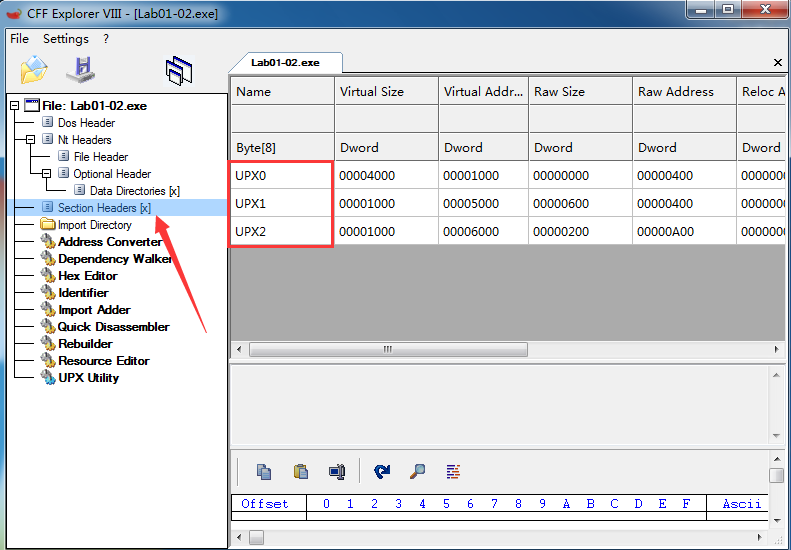Close the Lab01-02.exe tab with the X
The height and width of the screenshot is (550, 791).
click(777, 63)
